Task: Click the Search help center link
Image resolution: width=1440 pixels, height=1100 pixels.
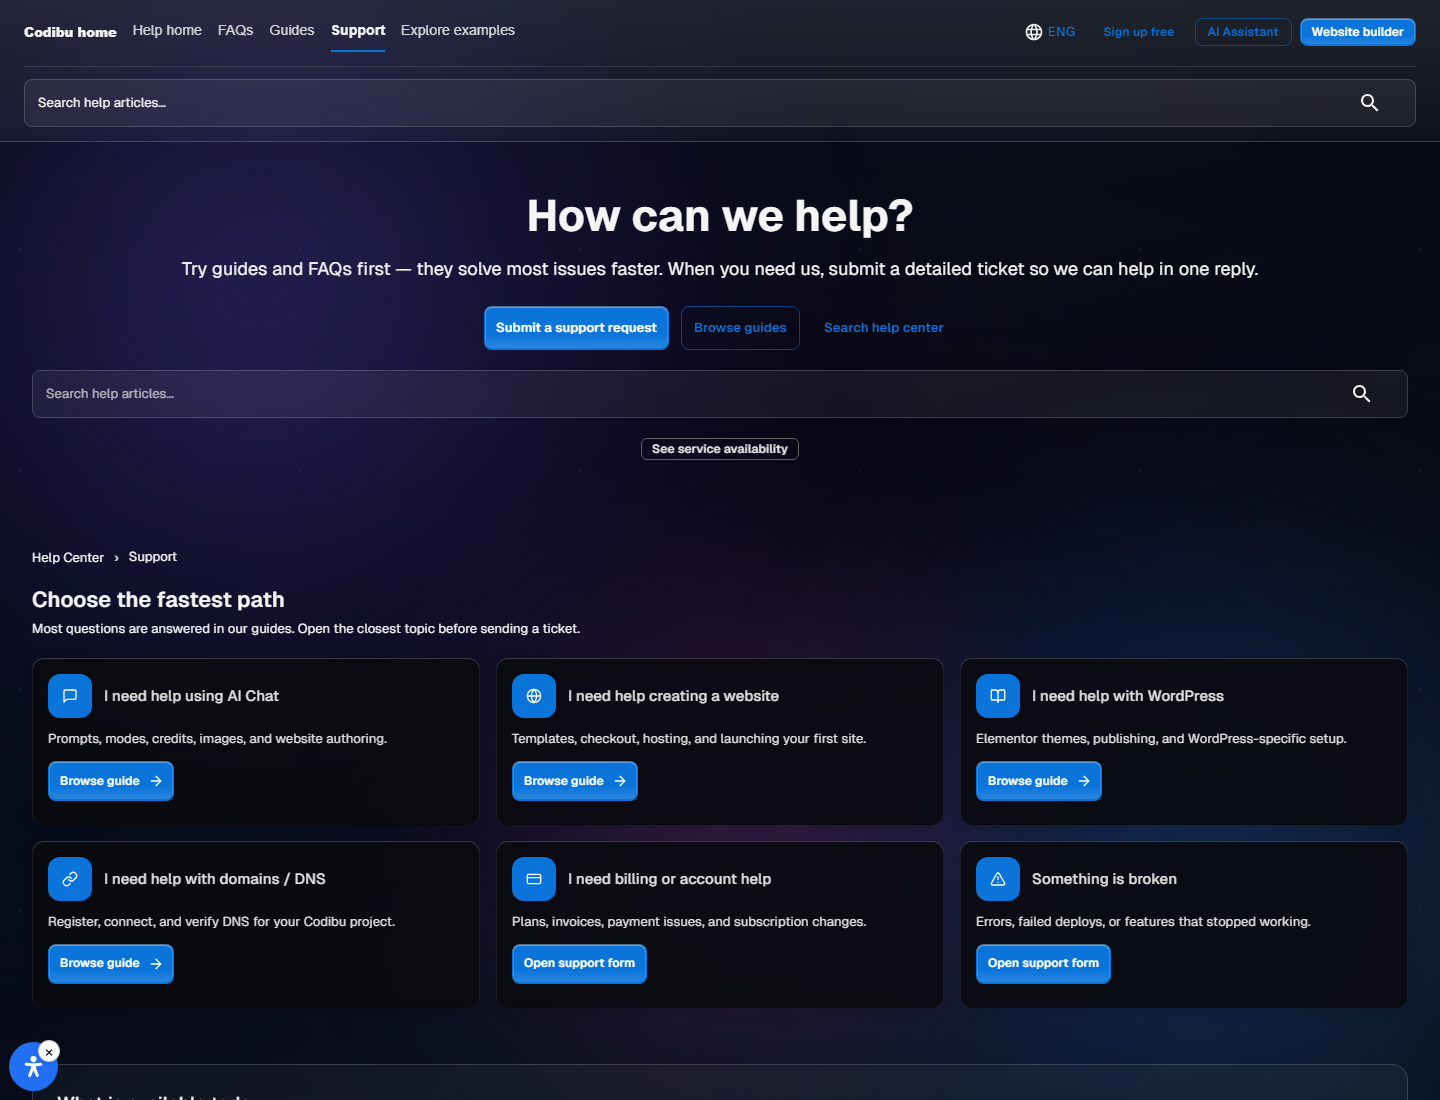Action: pos(884,328)
